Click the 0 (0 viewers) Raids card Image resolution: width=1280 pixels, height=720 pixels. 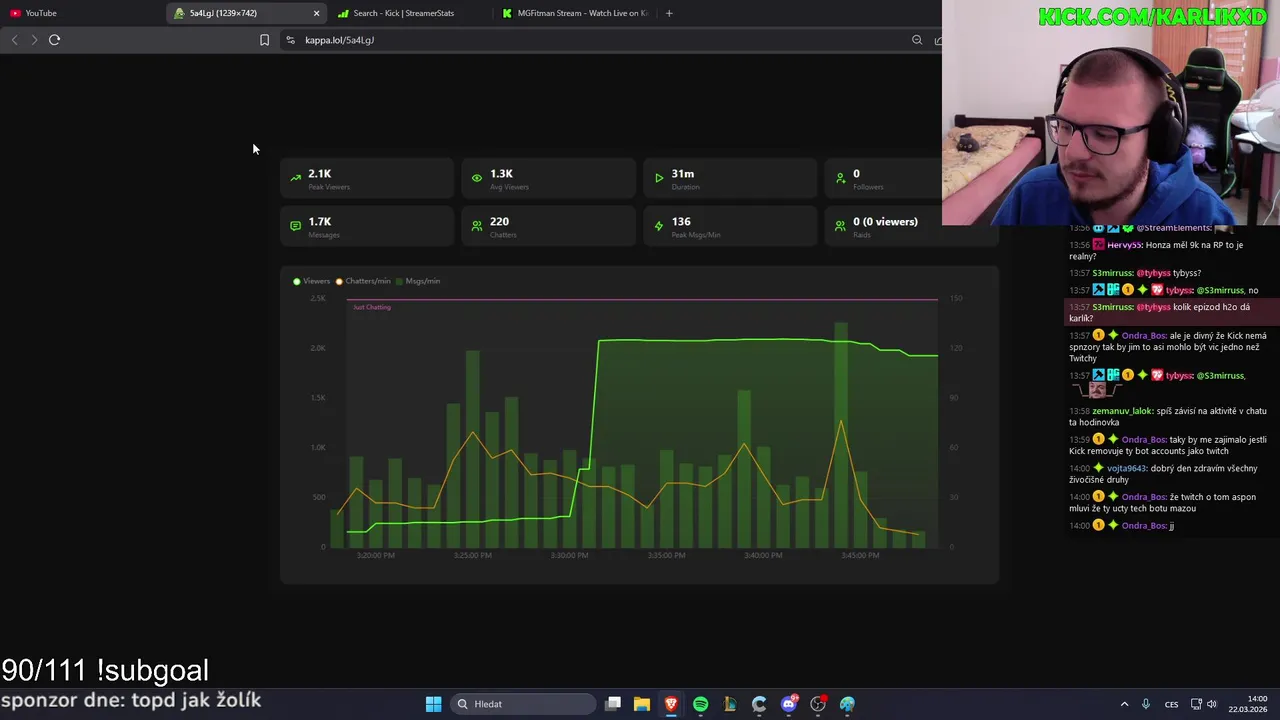(911, 226)
